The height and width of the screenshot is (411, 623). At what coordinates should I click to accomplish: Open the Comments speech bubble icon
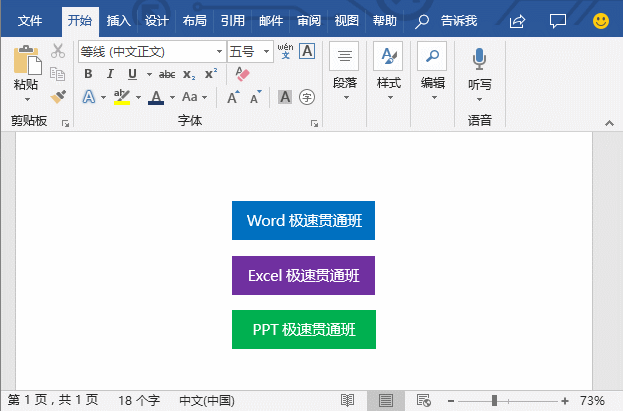pos(558,20)
